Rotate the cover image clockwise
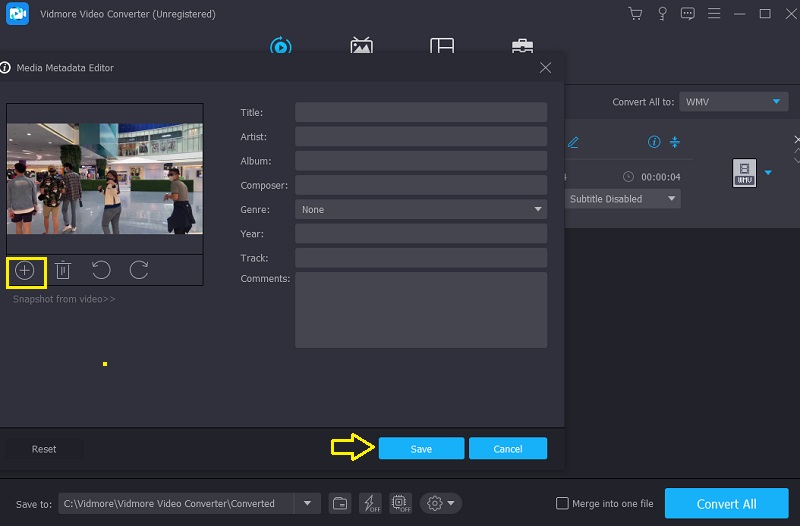This screenshot has width=800, height=526. [x=139, y=270]
